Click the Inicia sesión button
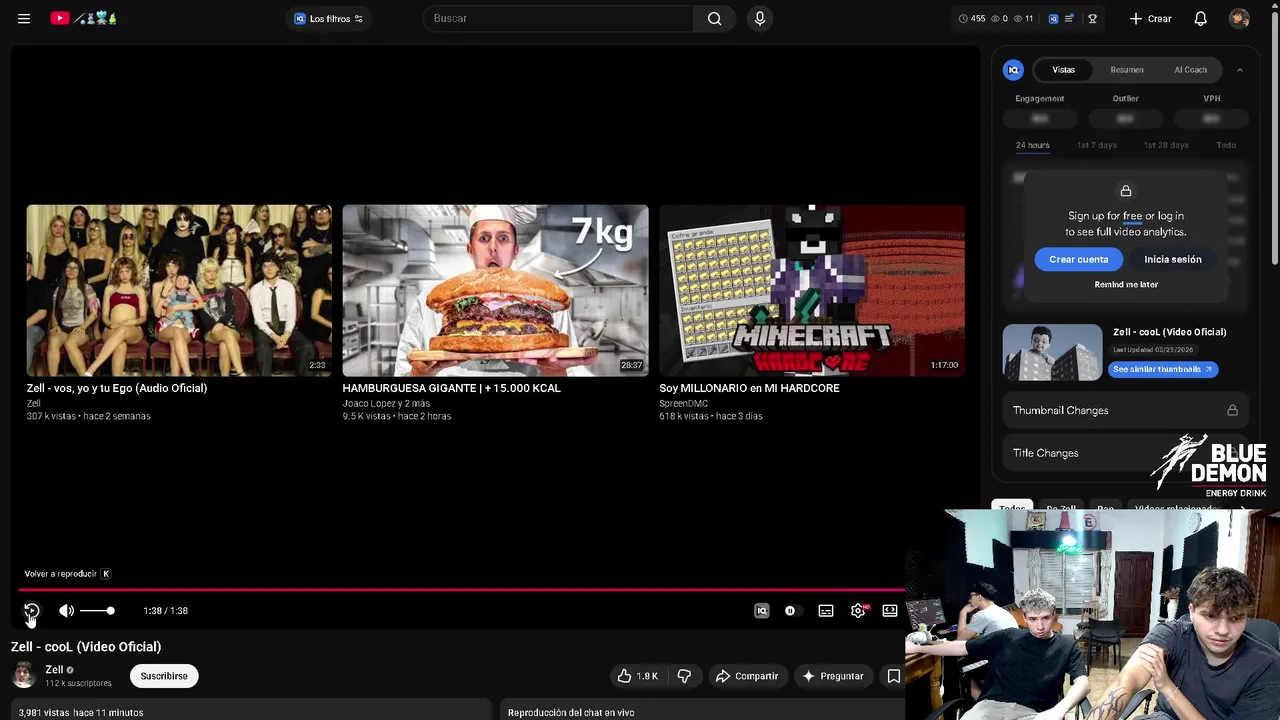The image size is (1280, 720). [x=1173, y=259]
